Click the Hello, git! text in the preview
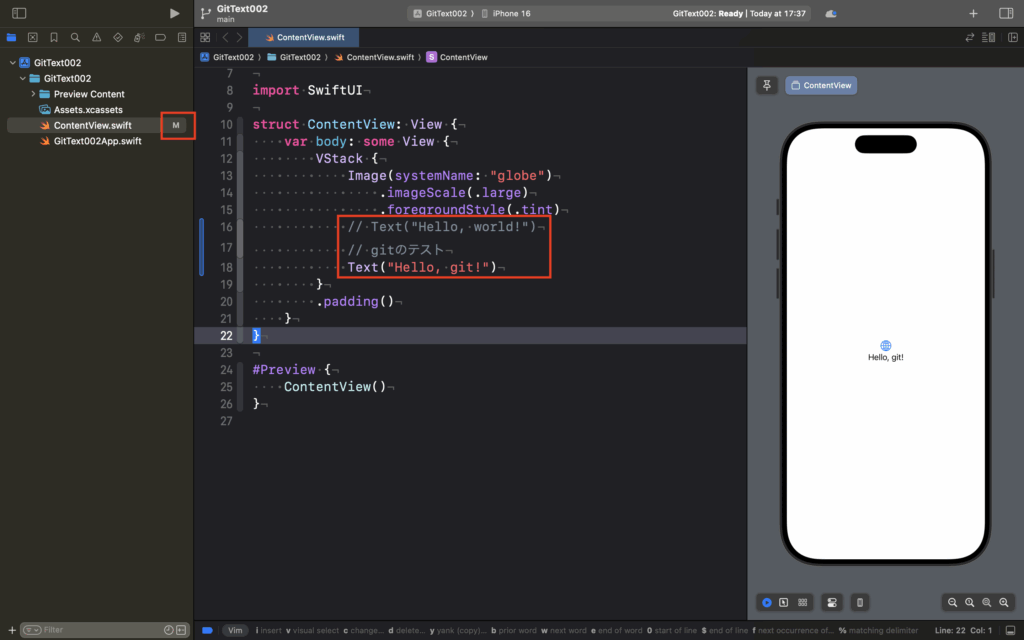 [x=886, y=357]
